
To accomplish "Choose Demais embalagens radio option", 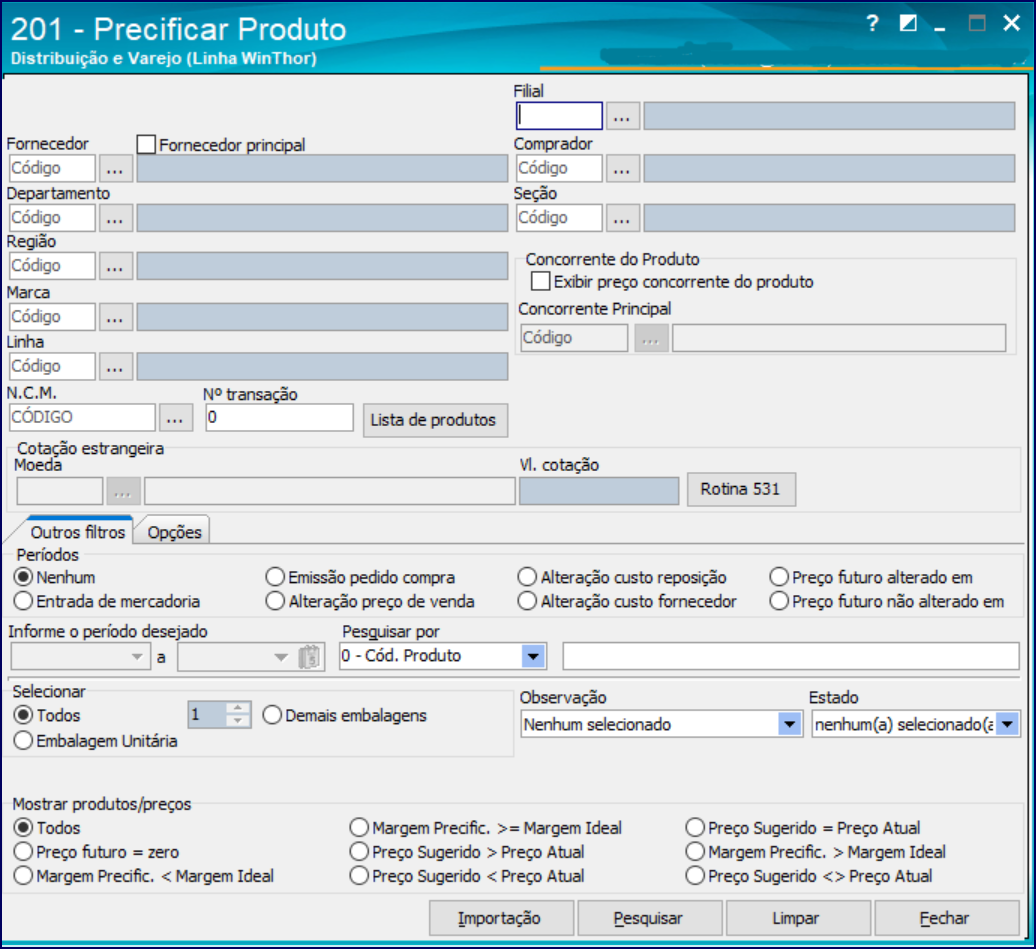I will (x=272, y=715).
